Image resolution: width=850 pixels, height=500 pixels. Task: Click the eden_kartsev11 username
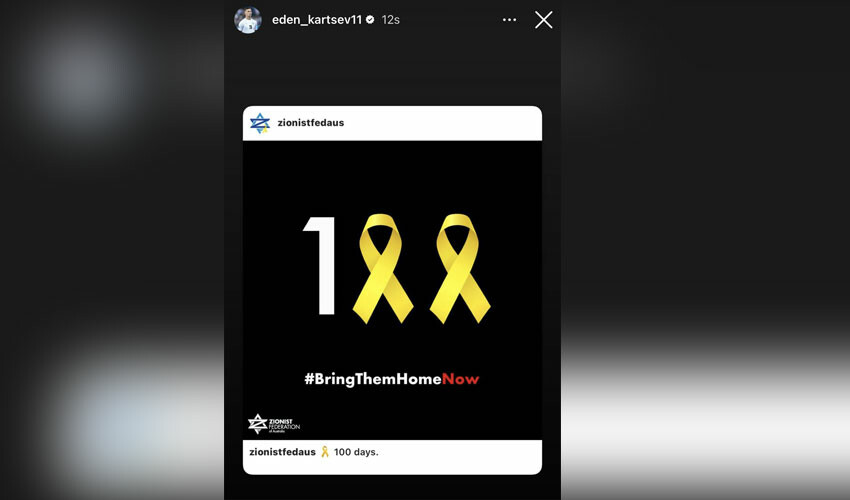click(x=317, y=20)
